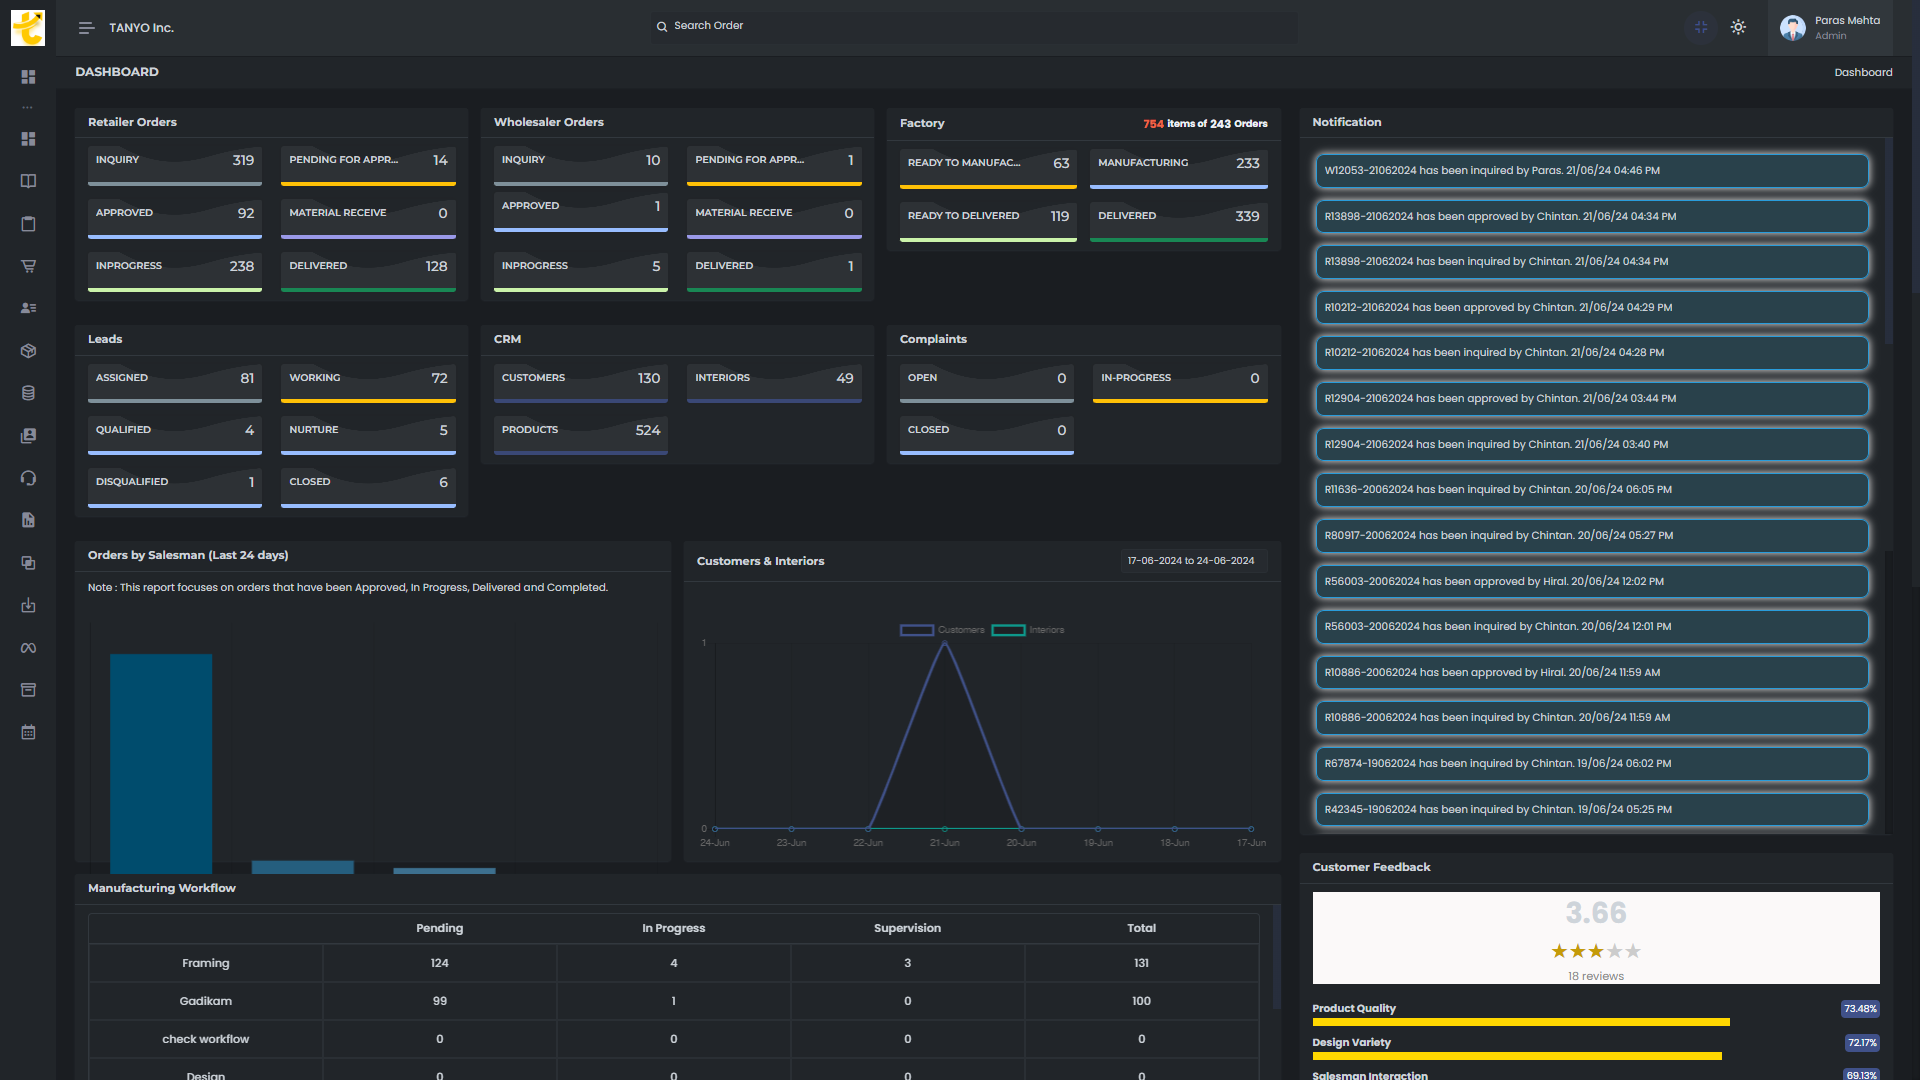Click the Dashboard breadcrumb link
Image resolution: width=1920 pixels, height=1080 pixels.
click(x=1863, y=72)
